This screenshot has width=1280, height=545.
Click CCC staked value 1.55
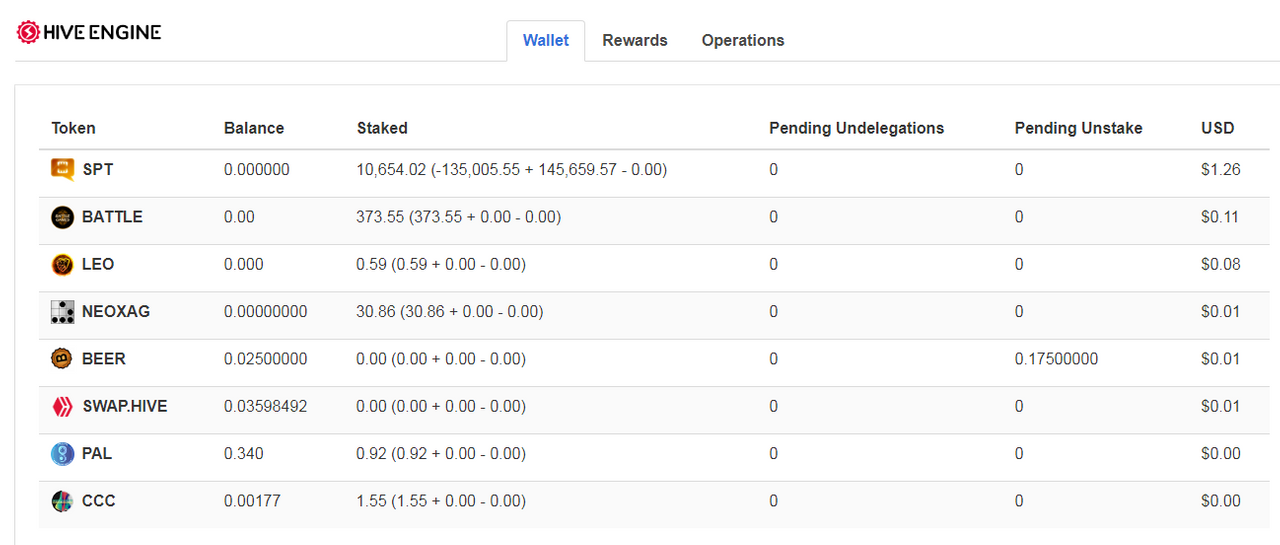(370, 501)
